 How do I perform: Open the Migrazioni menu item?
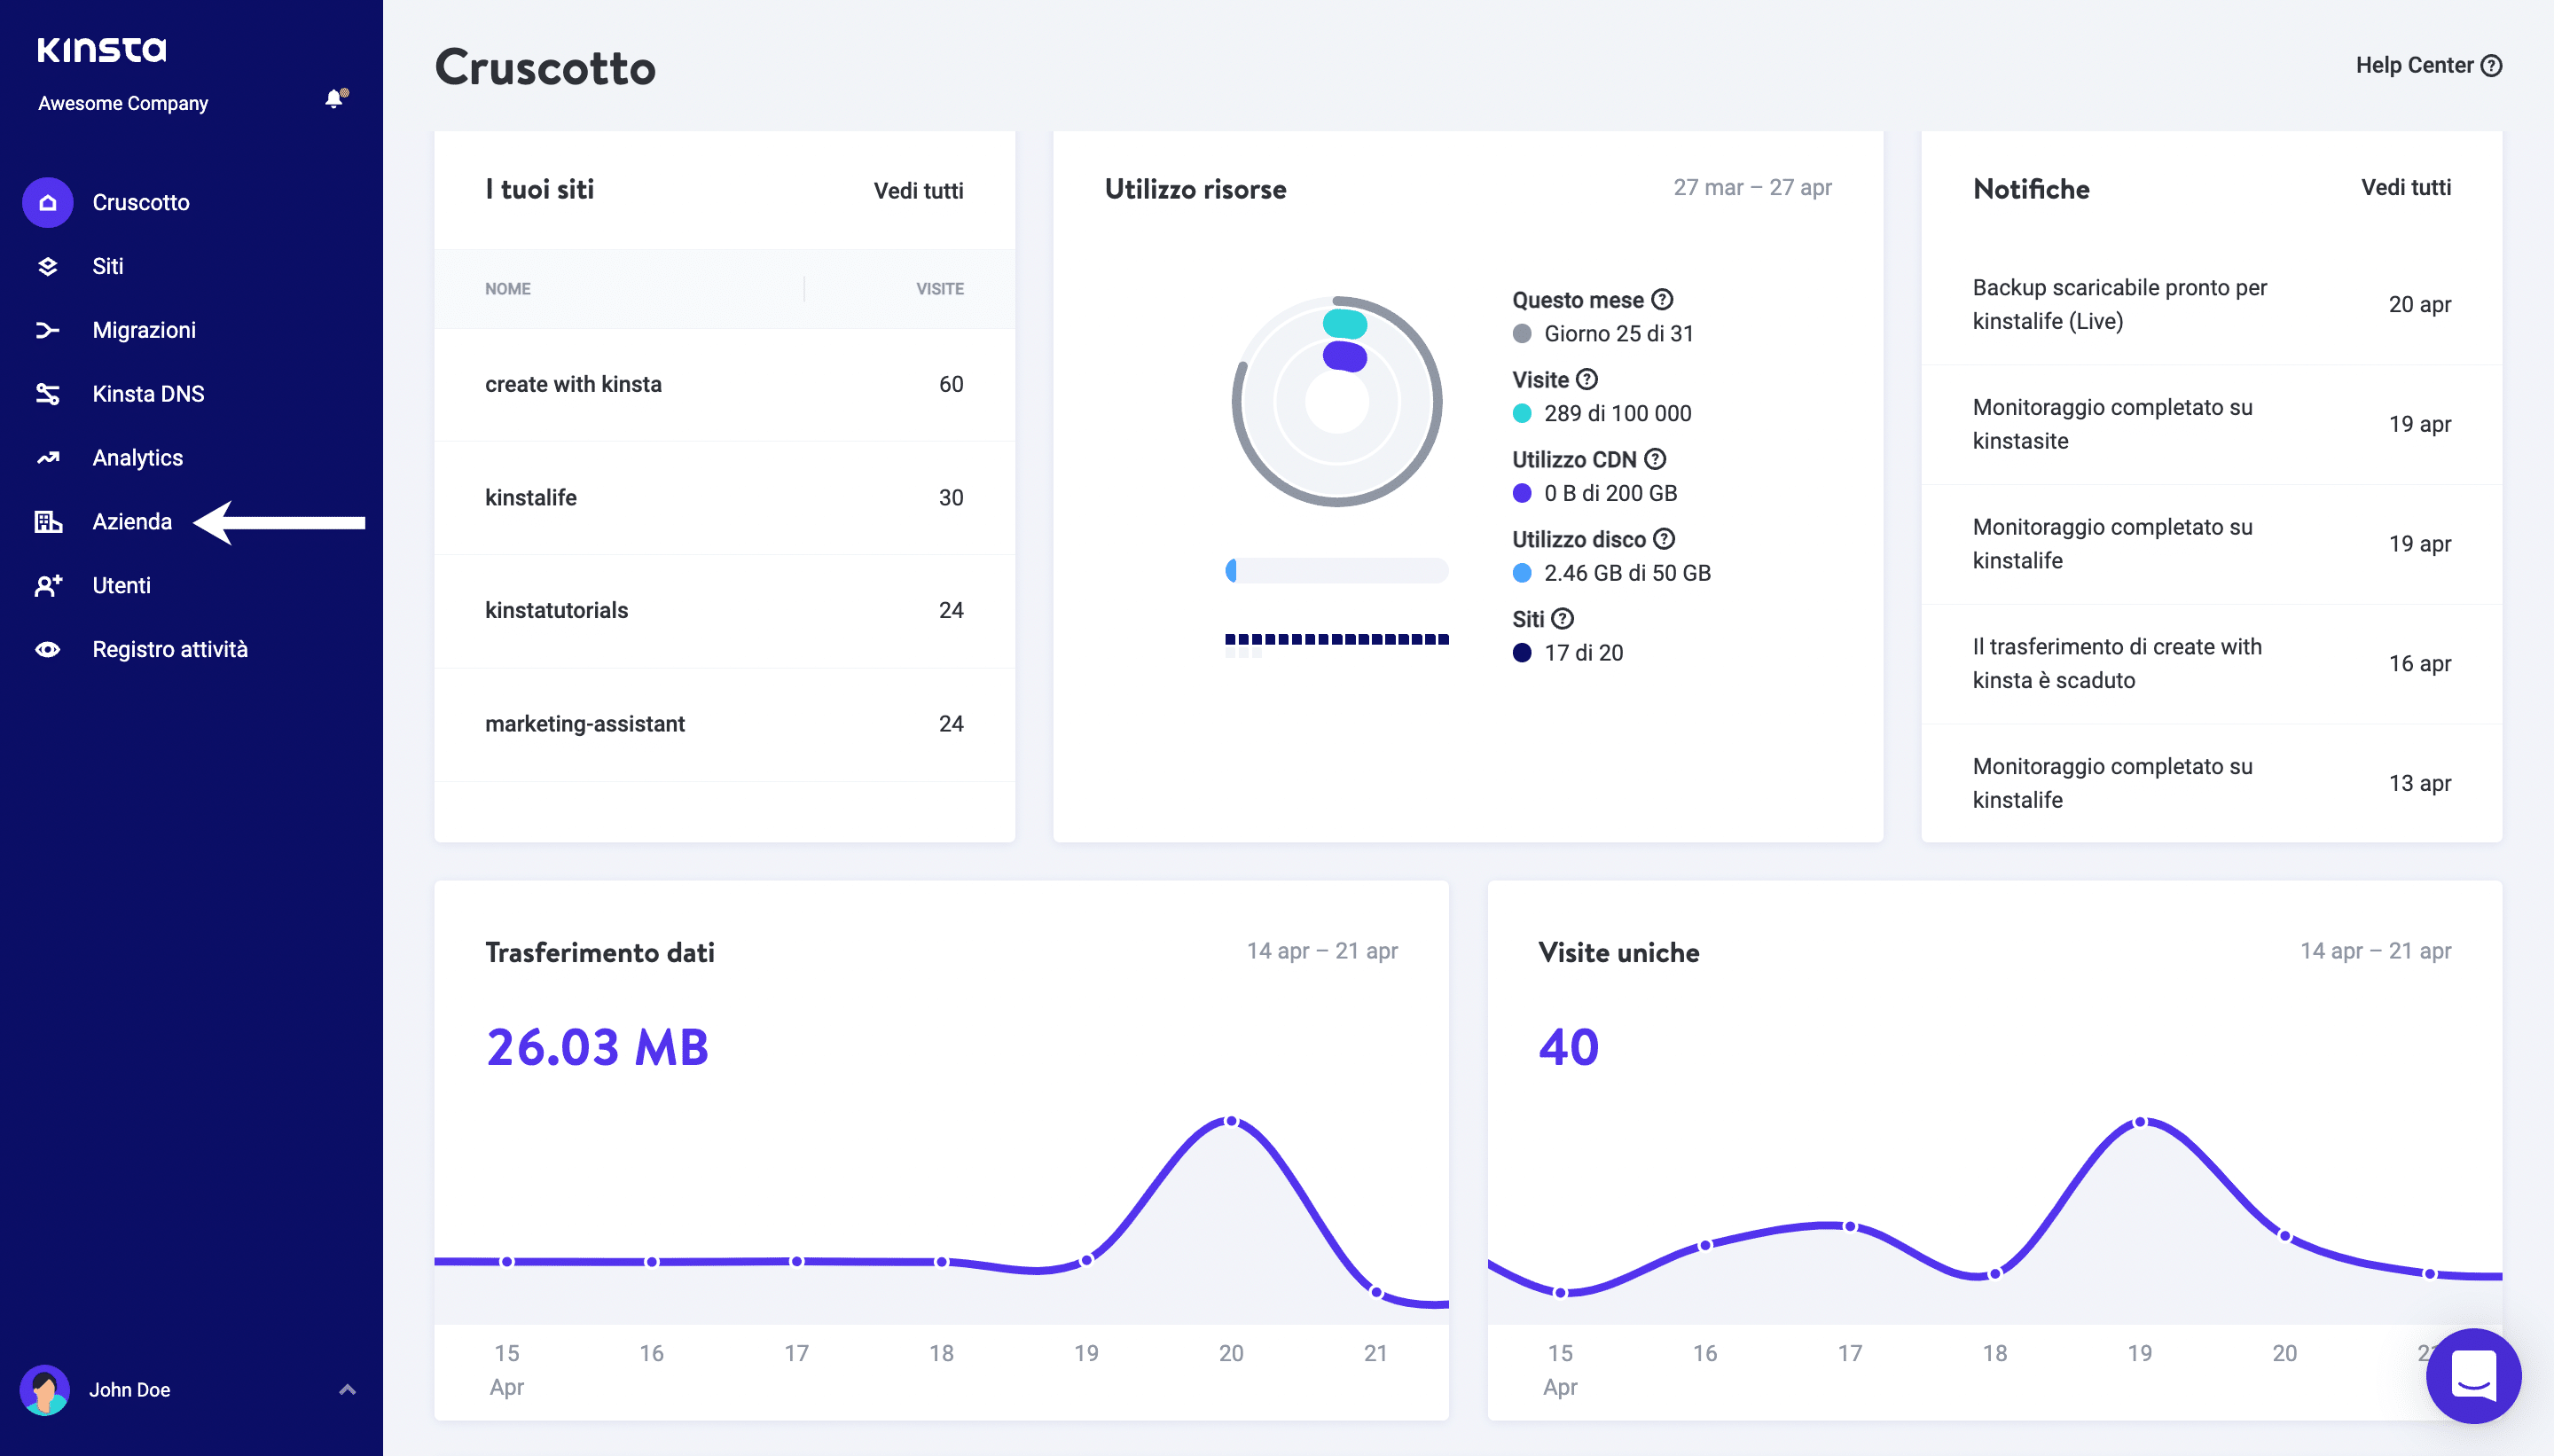coord(144,330)
